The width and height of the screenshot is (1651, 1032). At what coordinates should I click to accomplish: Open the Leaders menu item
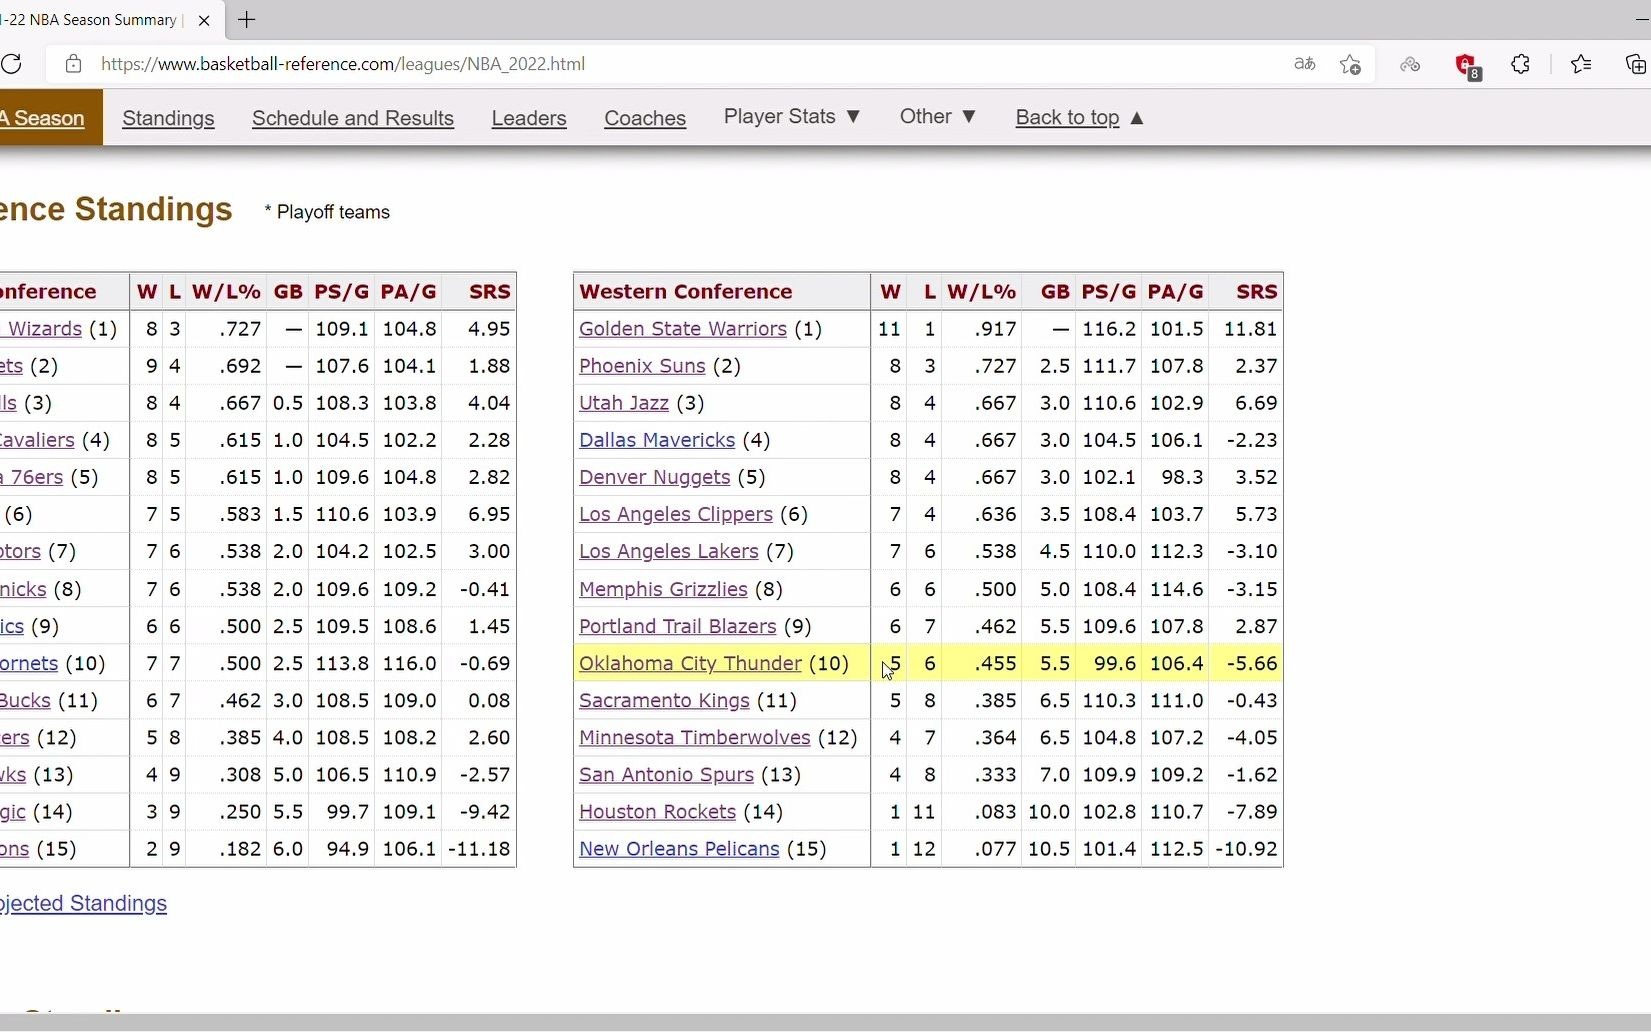pyautogui.click(x=529, y=118)
